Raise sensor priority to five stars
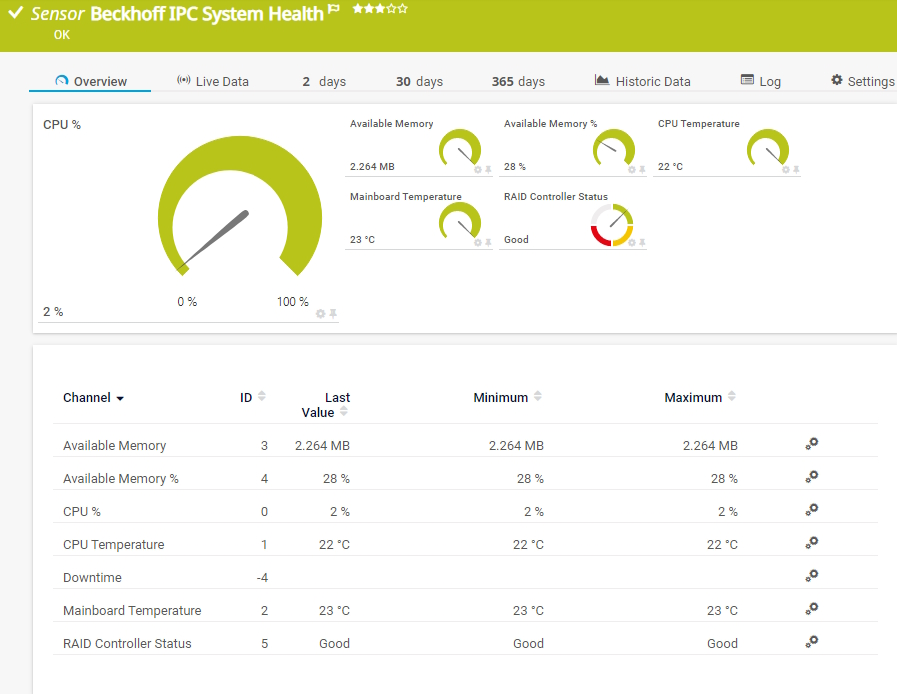 coord(400,9)
